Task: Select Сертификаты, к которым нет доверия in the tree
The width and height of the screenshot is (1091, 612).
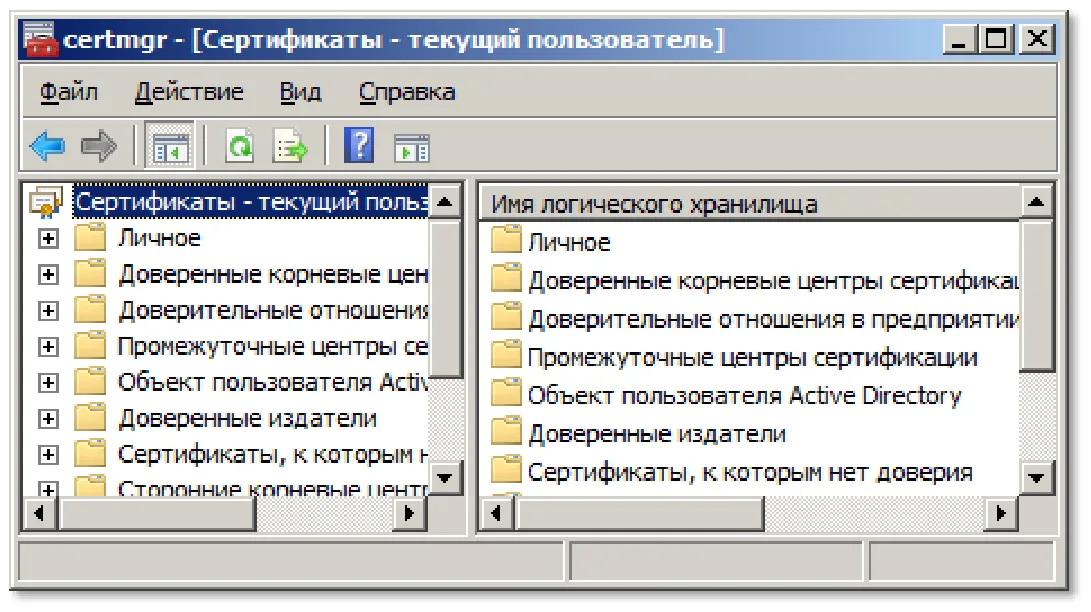Action: (x=273, y=455)
